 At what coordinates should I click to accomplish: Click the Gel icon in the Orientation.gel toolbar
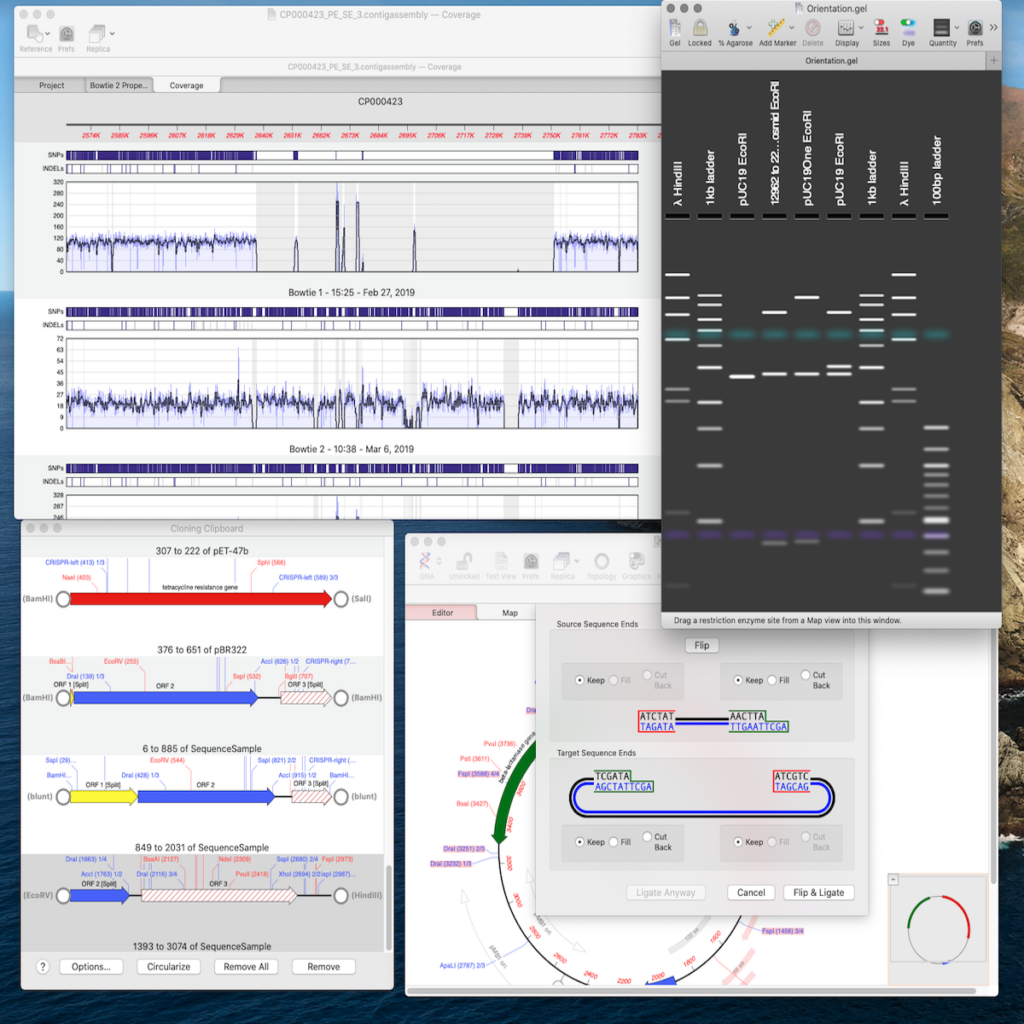[x=675, y=28]
